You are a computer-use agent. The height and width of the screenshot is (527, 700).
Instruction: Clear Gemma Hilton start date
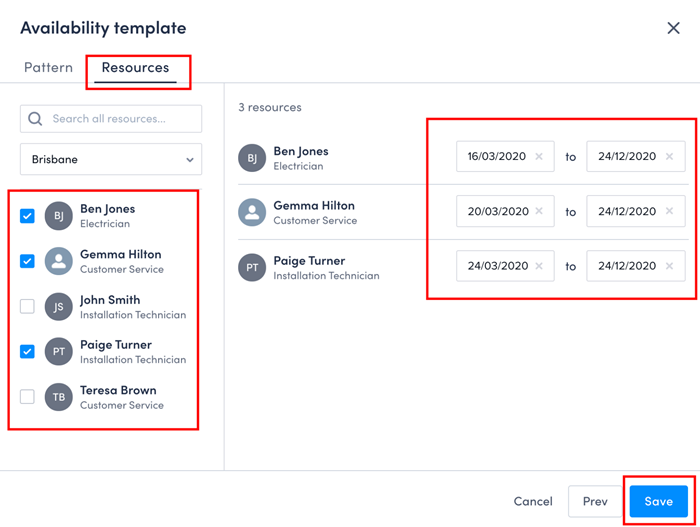coord(539,211)
